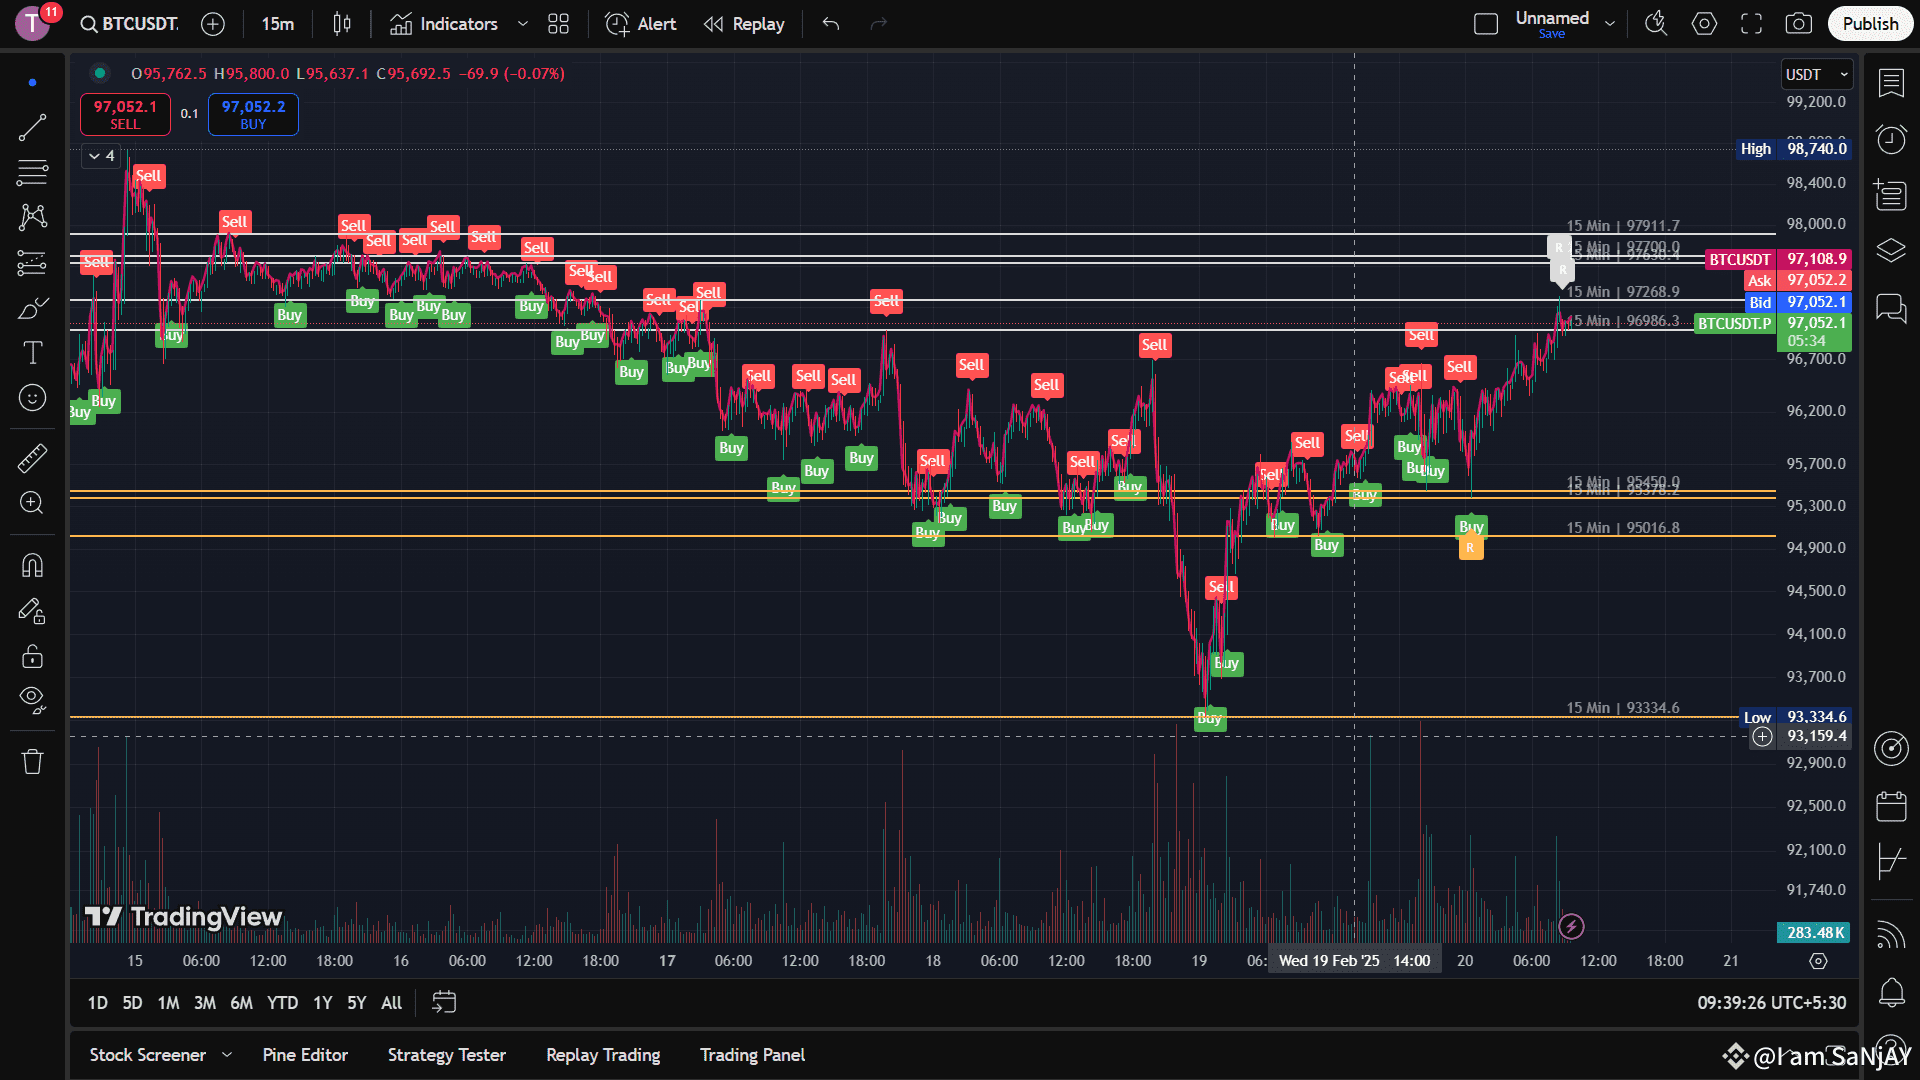Open the Strategy Tester tab
This screenshot has height=1080, width=1920.
pos(446,1054)
